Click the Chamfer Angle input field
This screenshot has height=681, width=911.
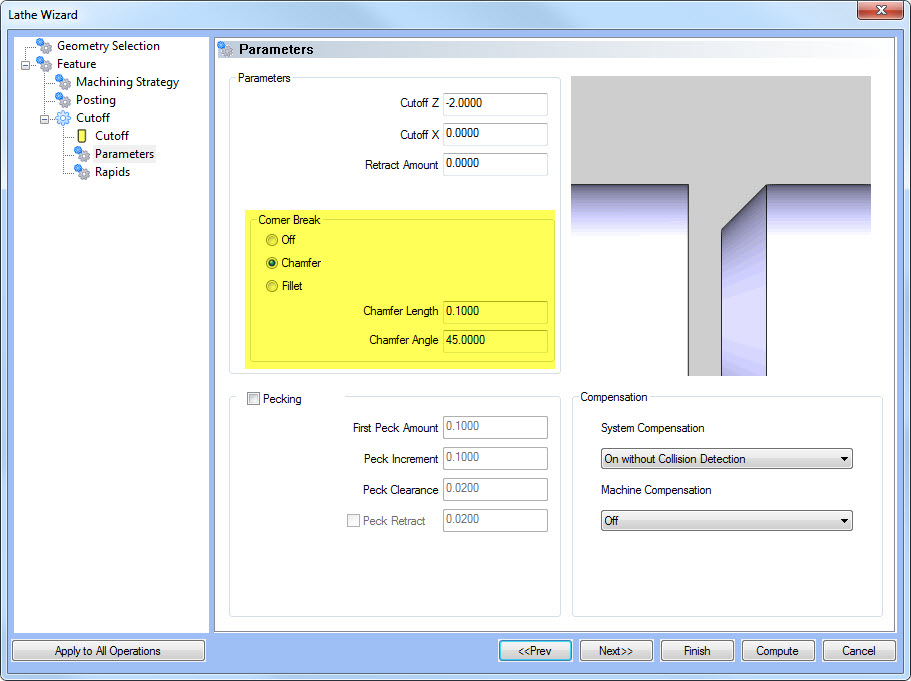(495, 341)
